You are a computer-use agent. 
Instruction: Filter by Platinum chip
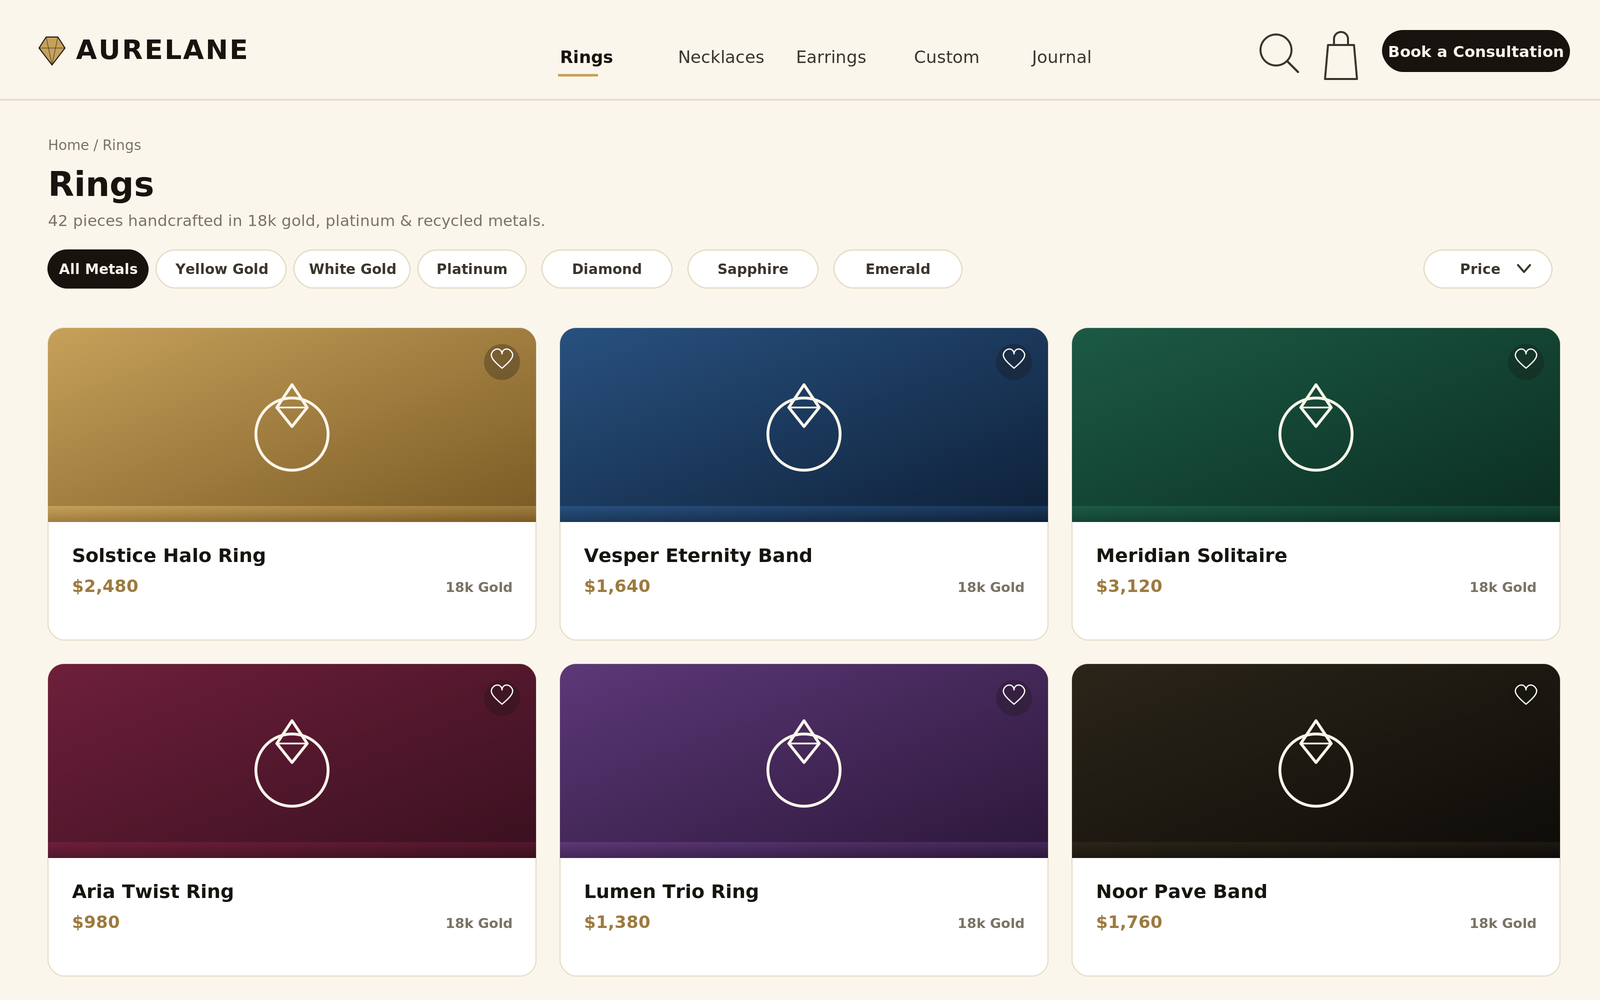tap(472, 269)
